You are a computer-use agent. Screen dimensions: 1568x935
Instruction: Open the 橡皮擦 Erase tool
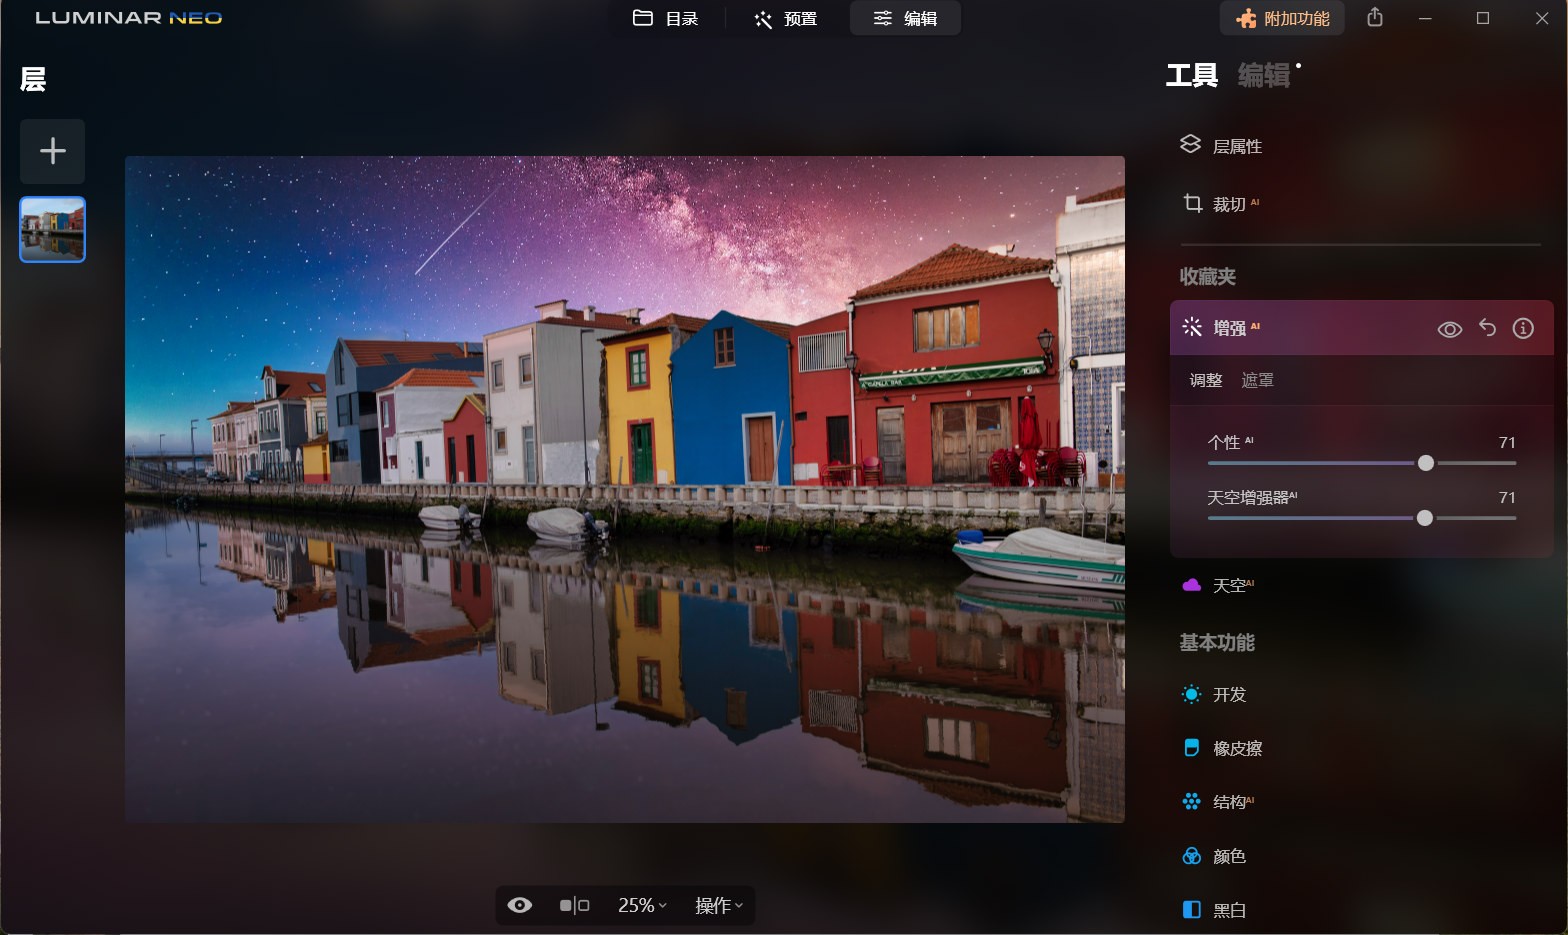[x=1222, y=748]
